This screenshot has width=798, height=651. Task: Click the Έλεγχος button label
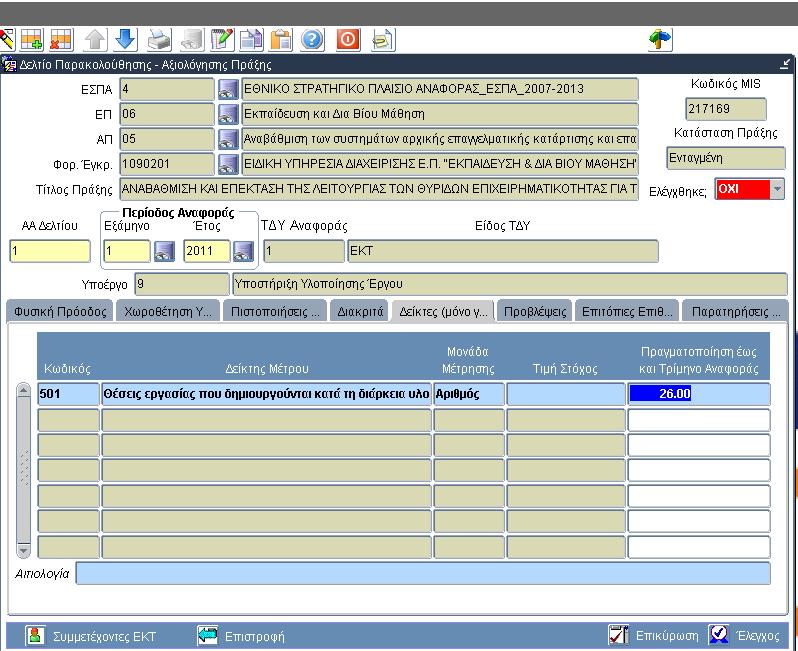tap(757, 636)
